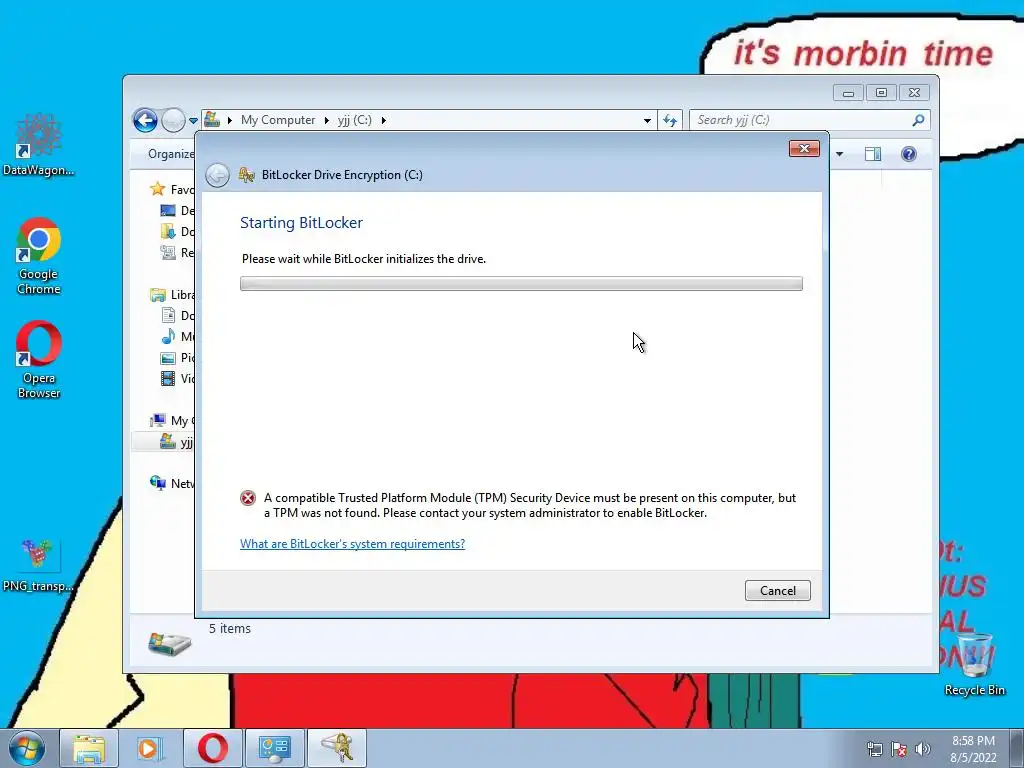Open the Windows Start menu
This screenshot has width=1024, height=768.
(27, 748)
